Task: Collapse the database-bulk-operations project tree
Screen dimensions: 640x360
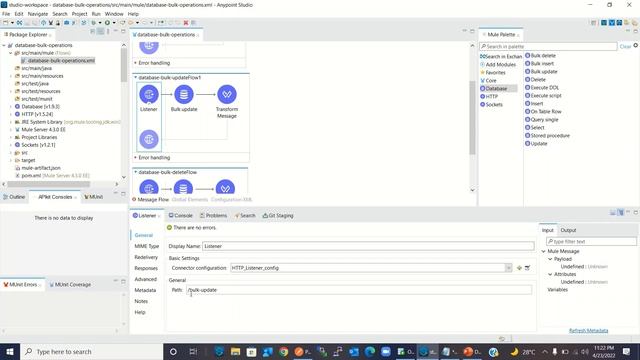Action: tap(4, 45)
